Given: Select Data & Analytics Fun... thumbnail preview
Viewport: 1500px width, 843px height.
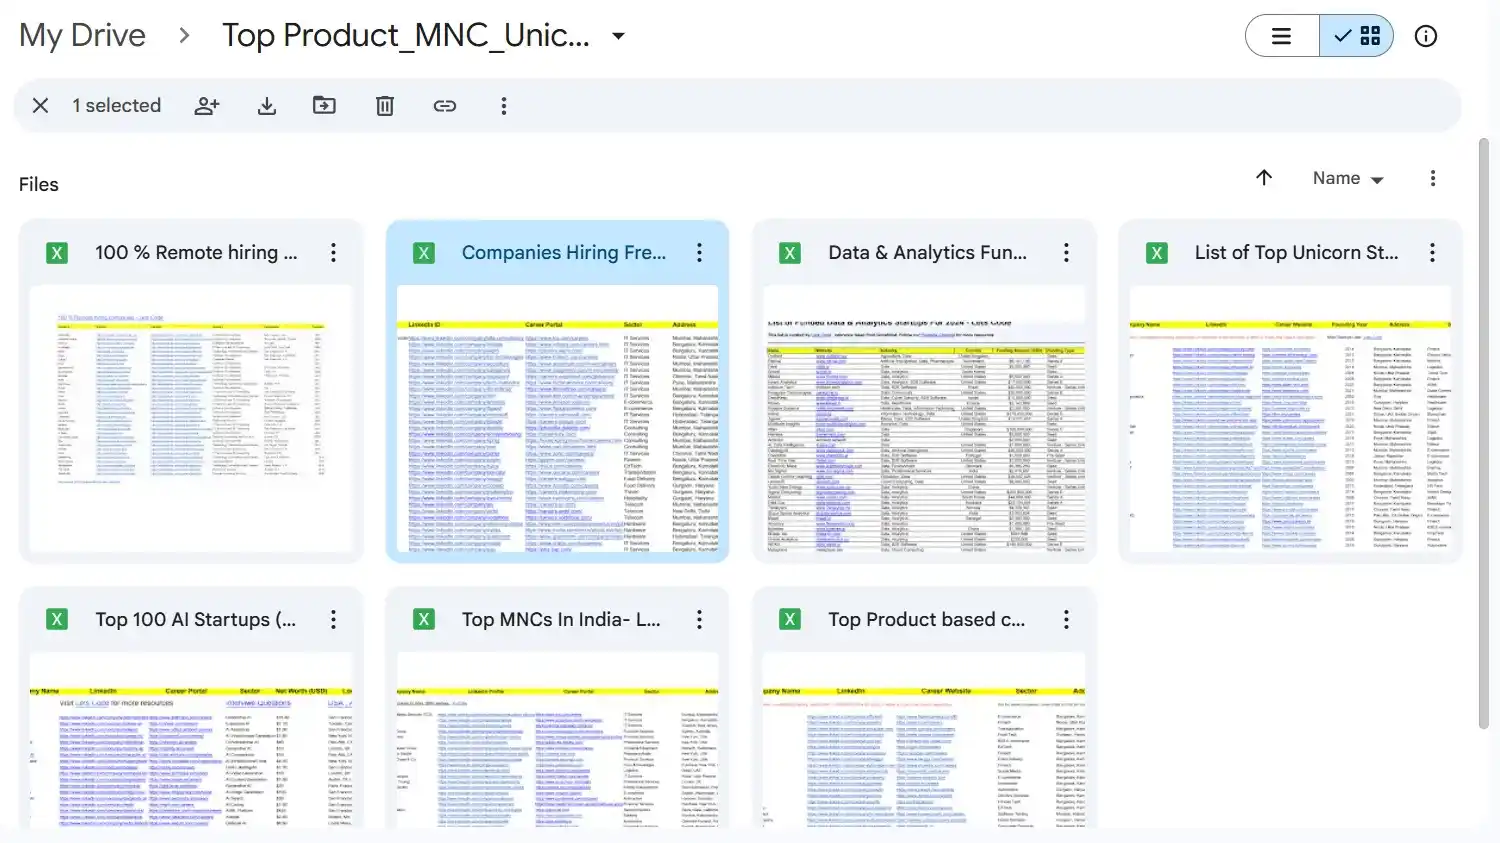Looking at the screenshot, I should click(x=924, y=419).
